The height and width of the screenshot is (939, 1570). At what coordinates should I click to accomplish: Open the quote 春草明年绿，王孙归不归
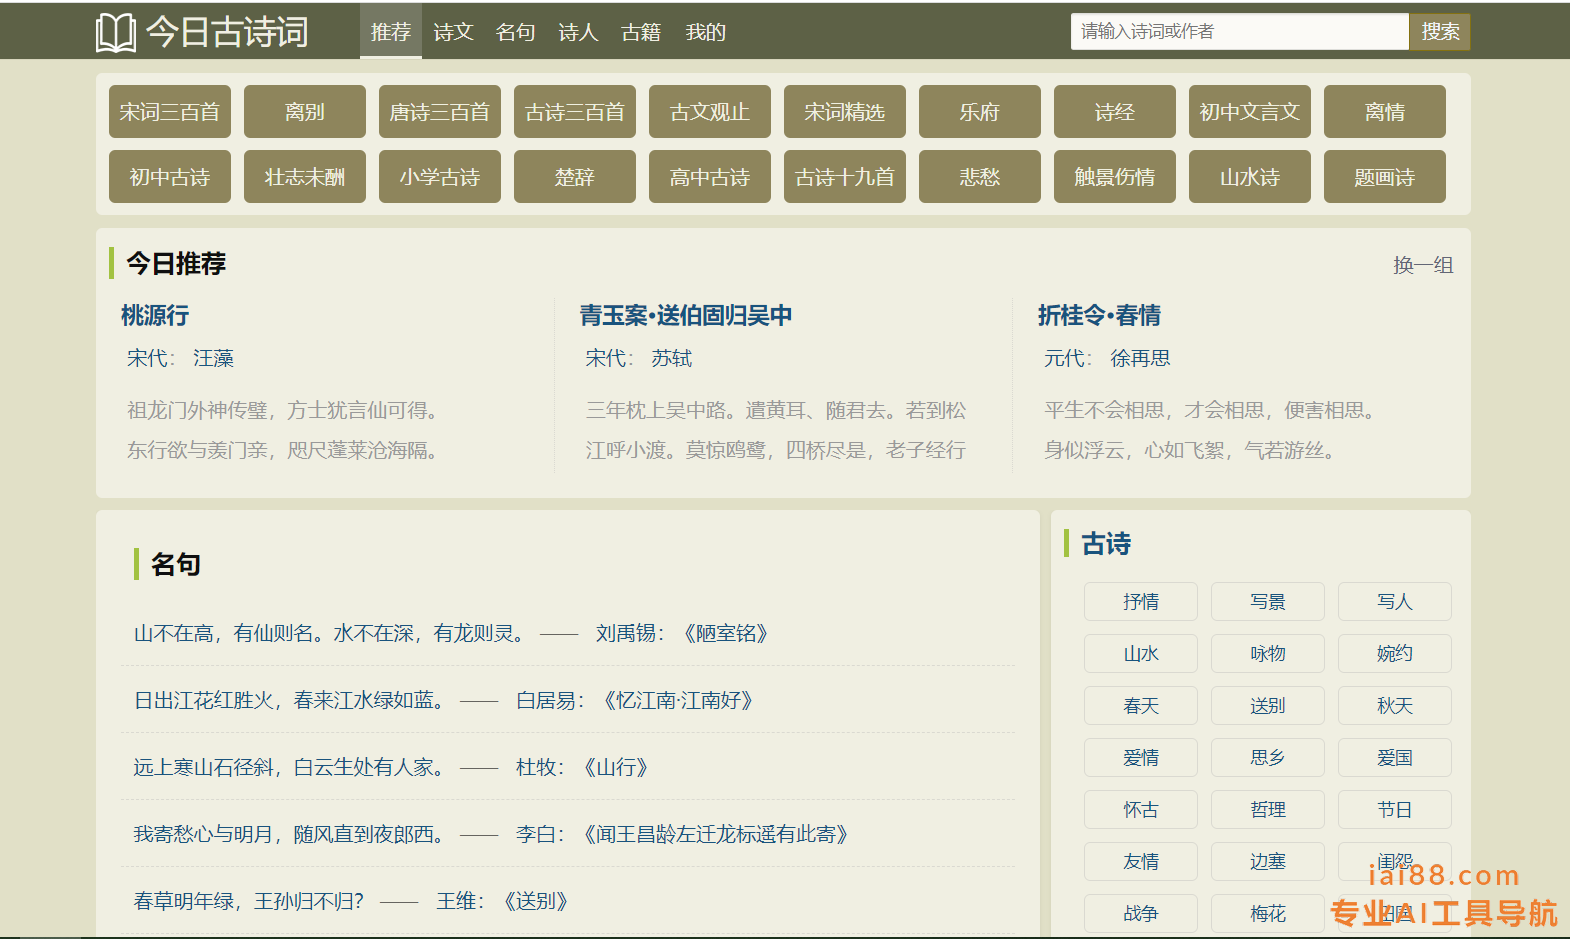coord(249,901)
